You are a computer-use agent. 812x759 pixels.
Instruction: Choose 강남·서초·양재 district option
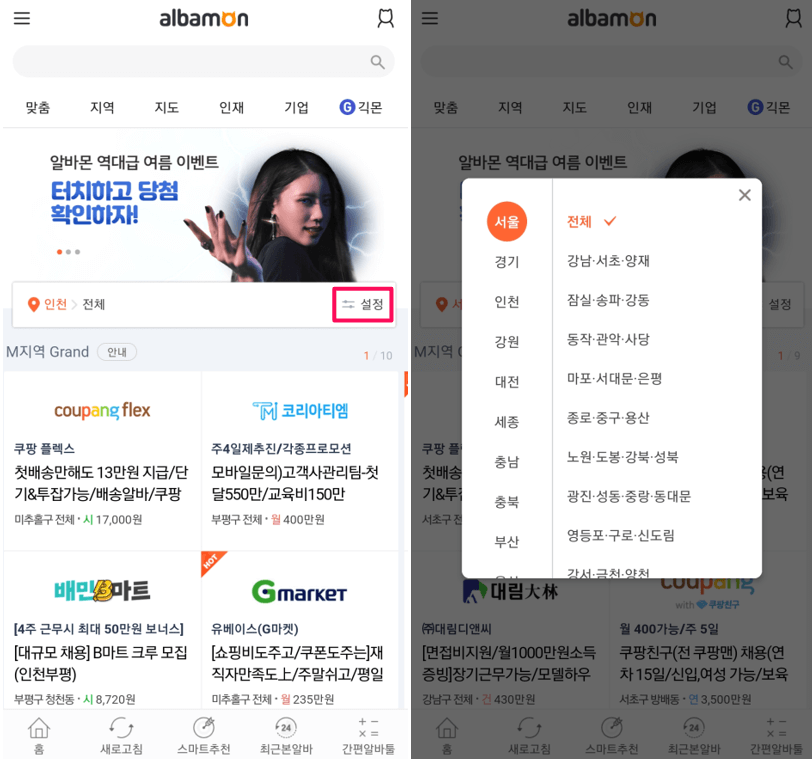[608, 260]
